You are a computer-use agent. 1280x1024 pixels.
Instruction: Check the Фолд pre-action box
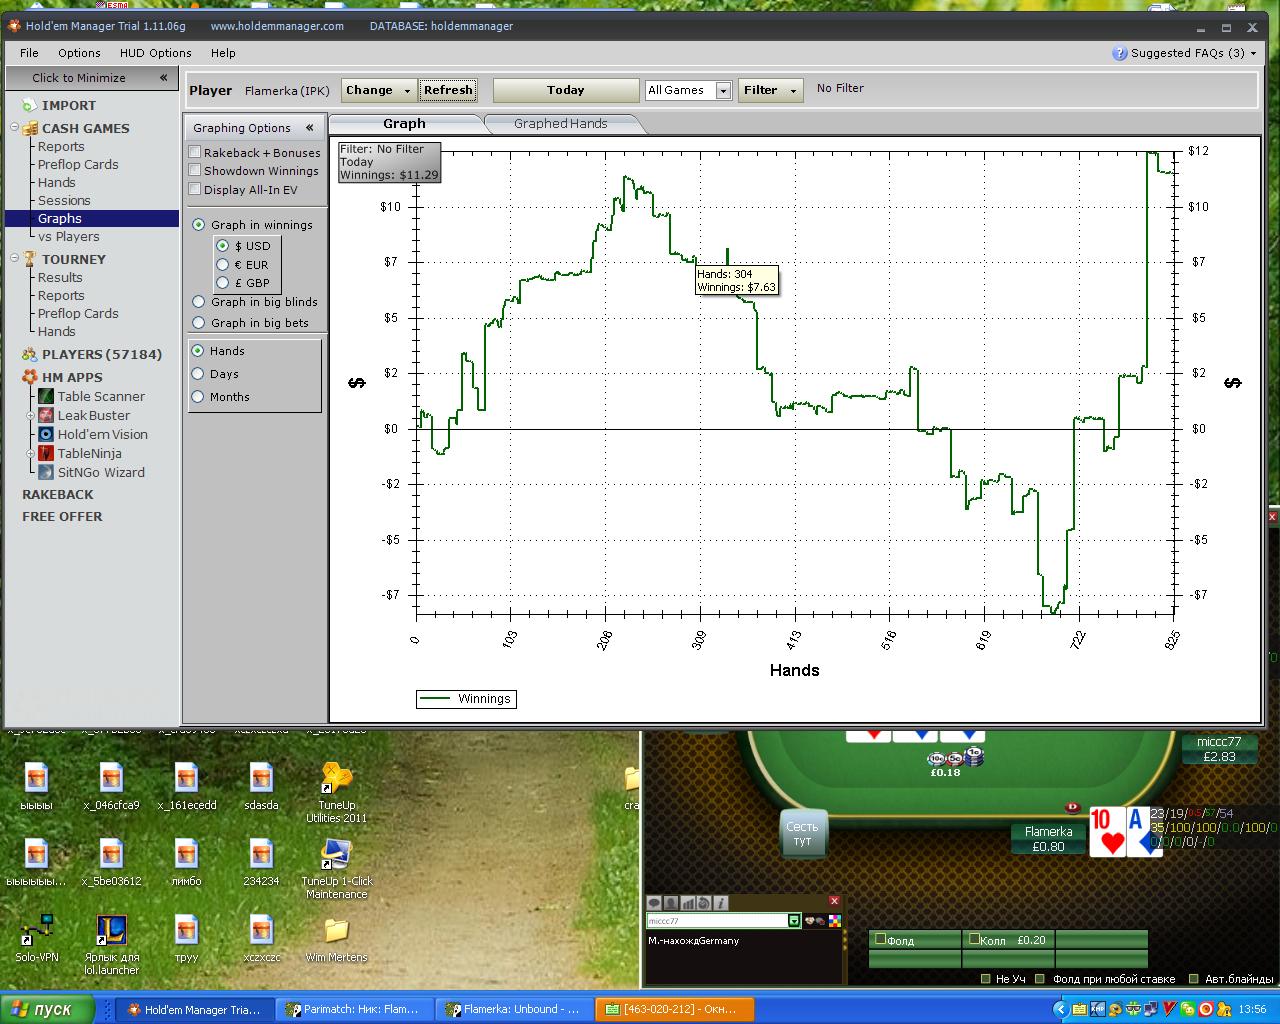coord(881,938)
